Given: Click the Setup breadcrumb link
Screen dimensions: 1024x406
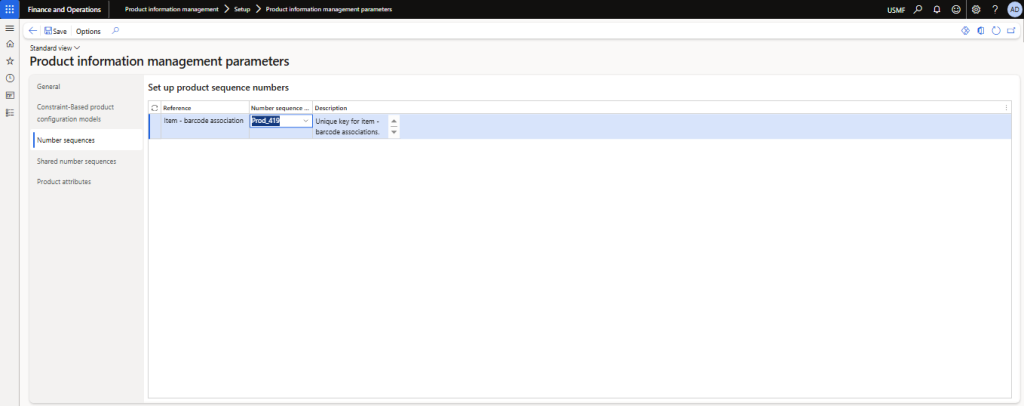Looking at the screenshot, I should pos(242,9).
